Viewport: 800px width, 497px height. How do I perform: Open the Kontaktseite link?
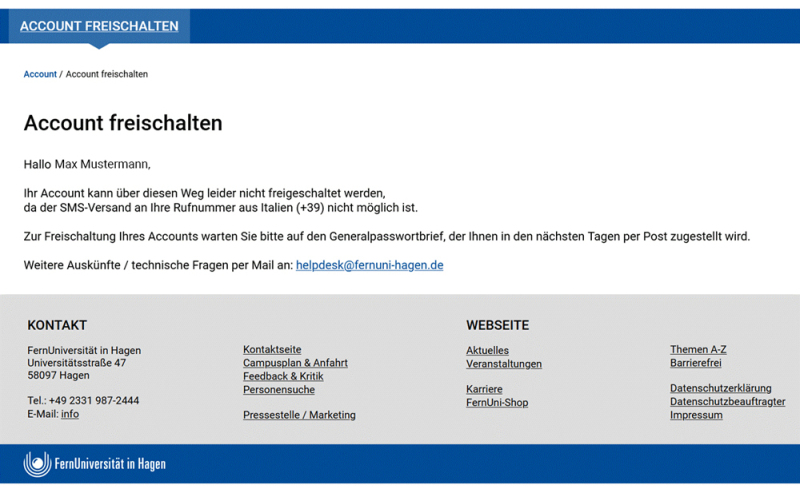(272, 350)
